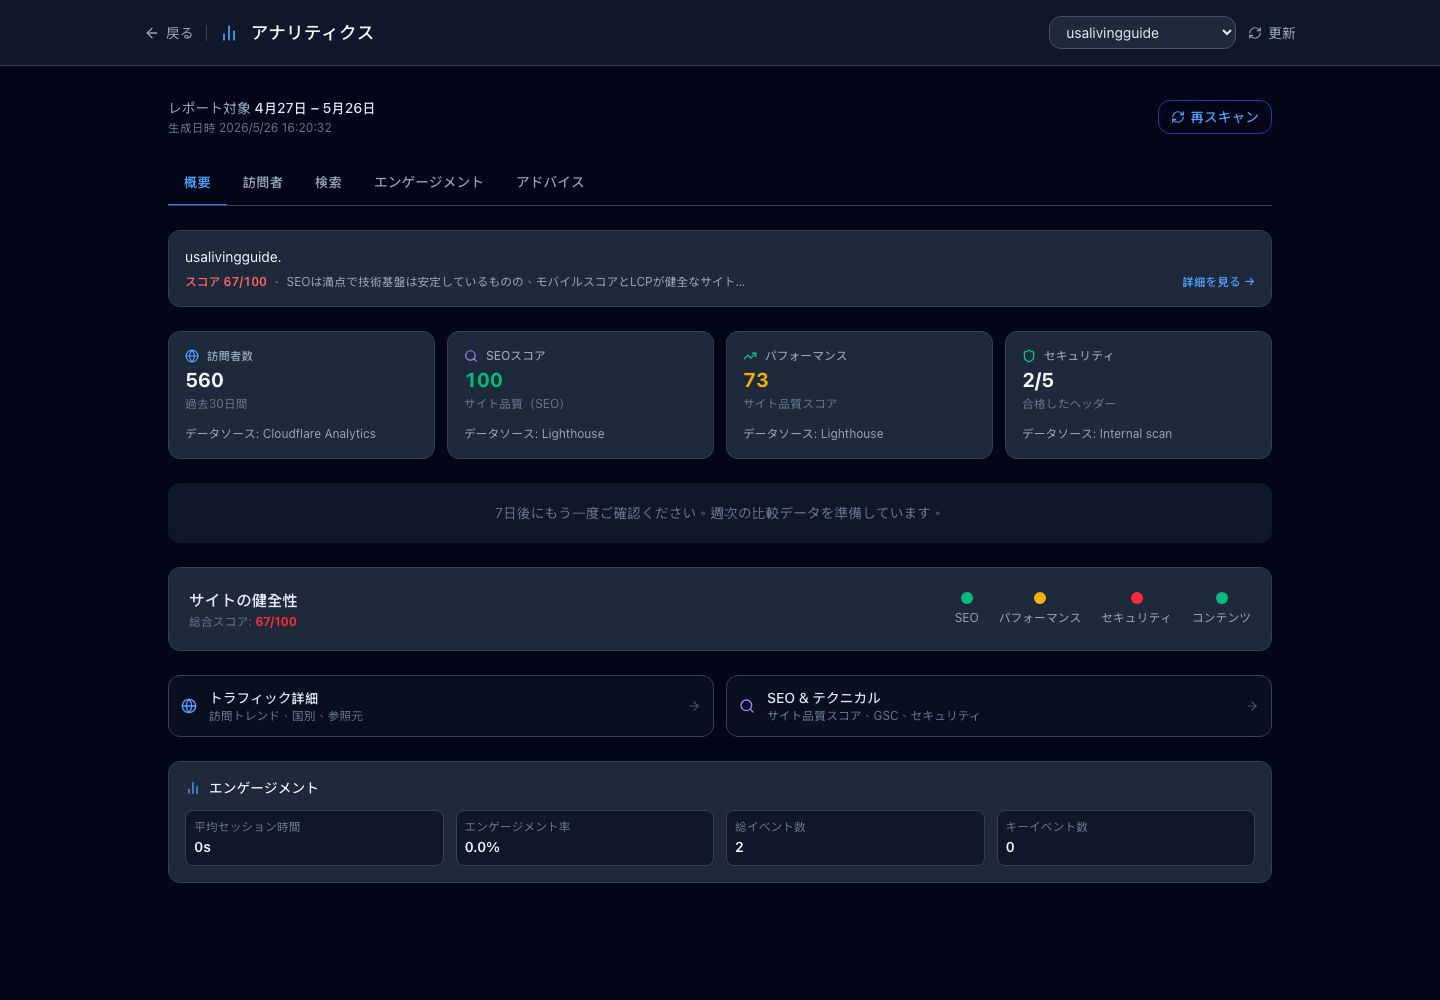The image size is (1440, 1000).
Task: Click the アナリティクス page title
Action: [x=312, y=33]
